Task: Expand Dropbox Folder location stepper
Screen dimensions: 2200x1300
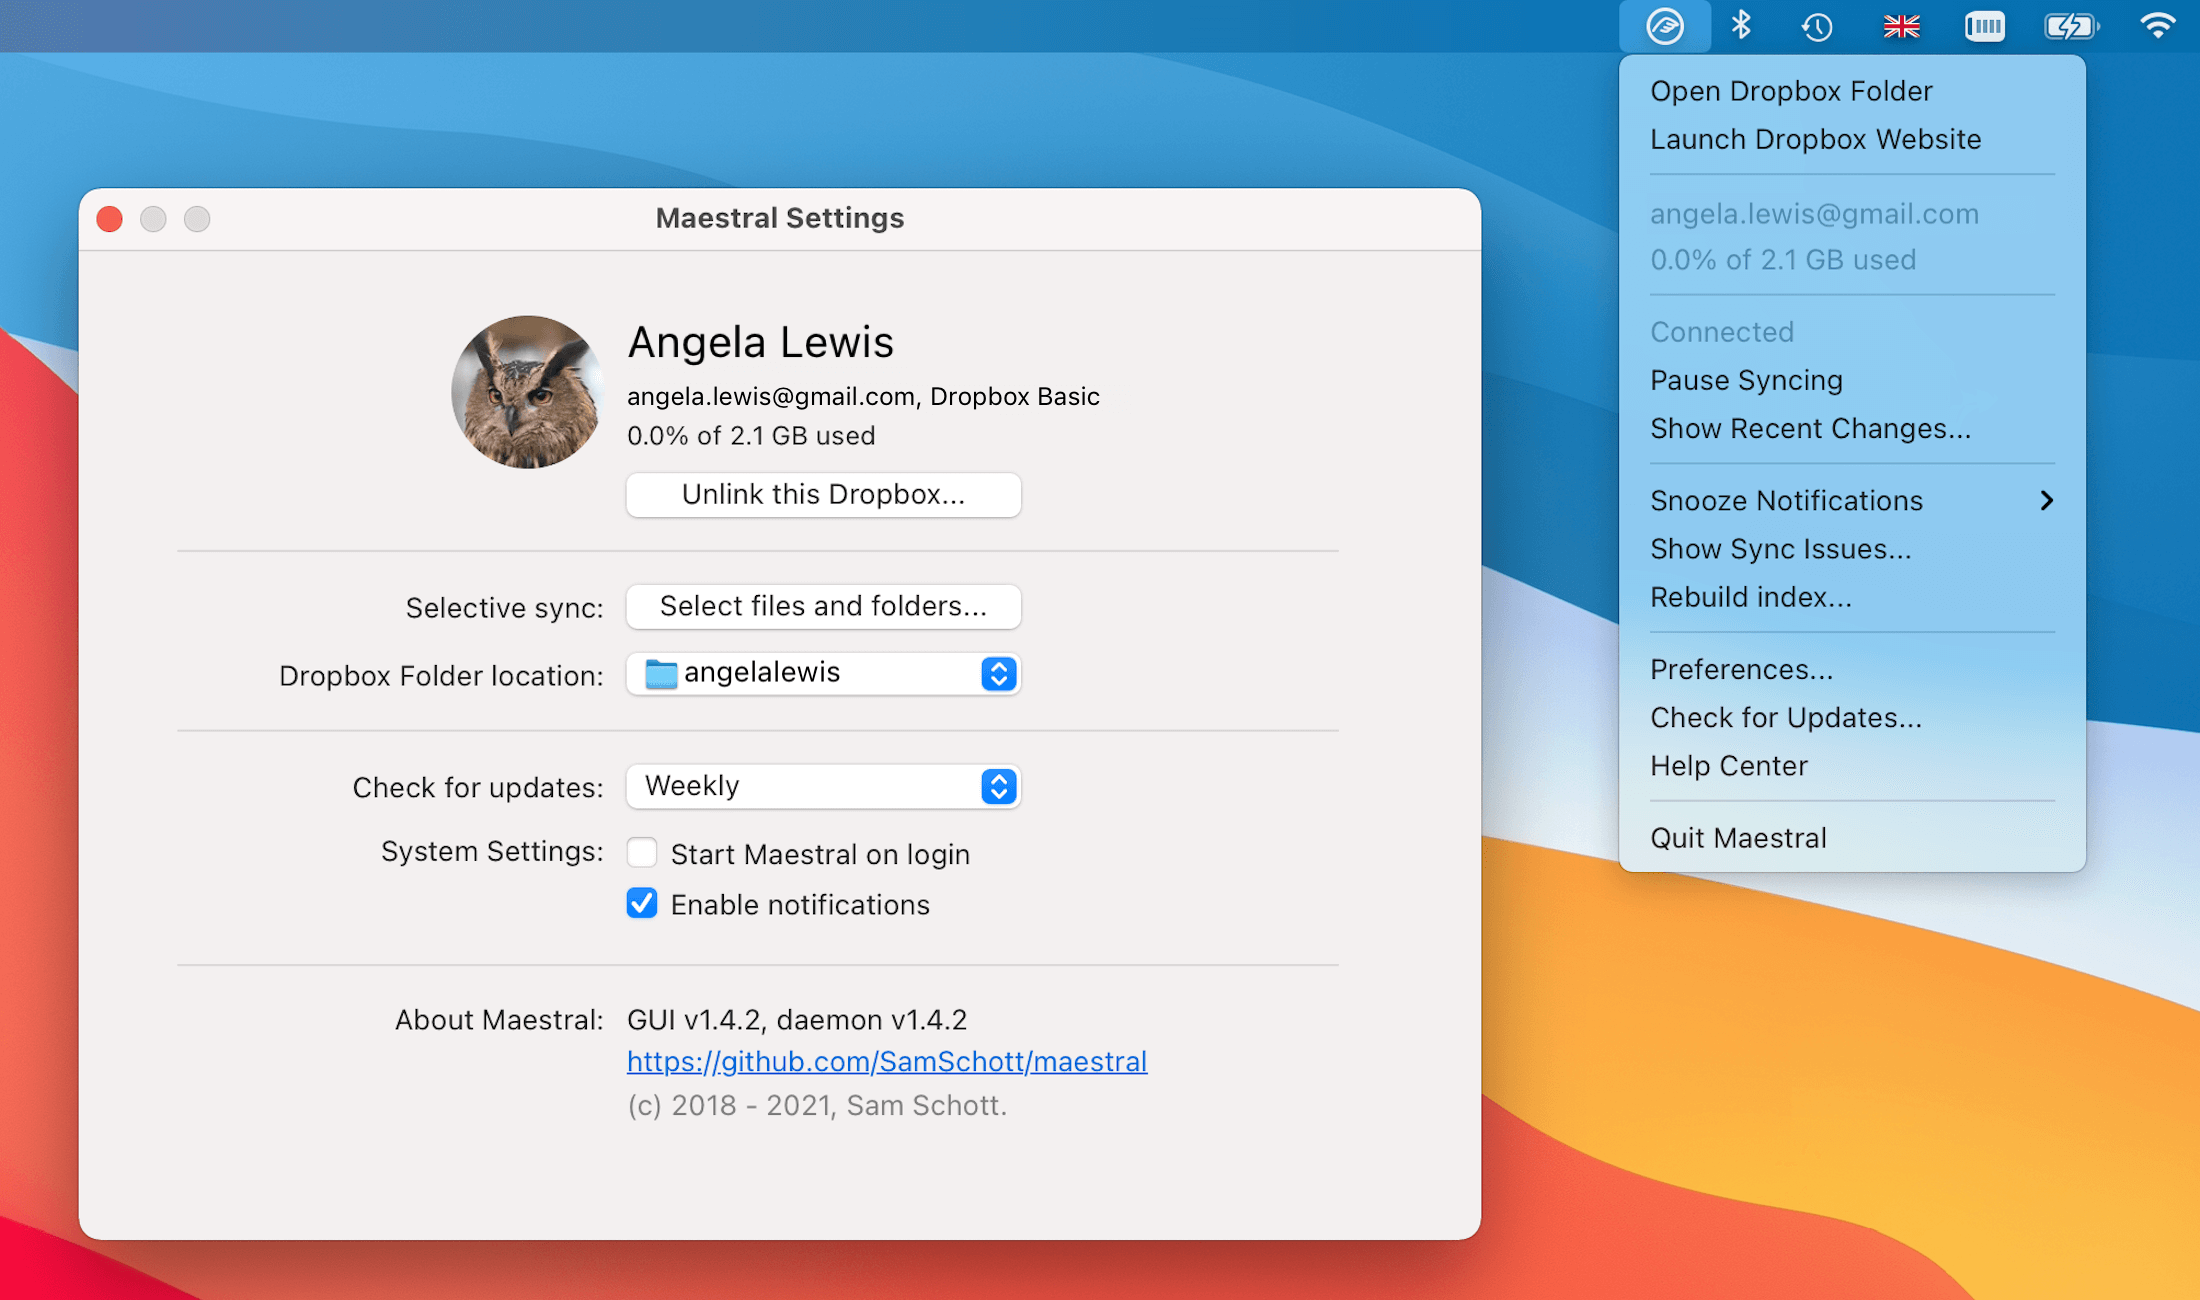Action: coord(996,673)
